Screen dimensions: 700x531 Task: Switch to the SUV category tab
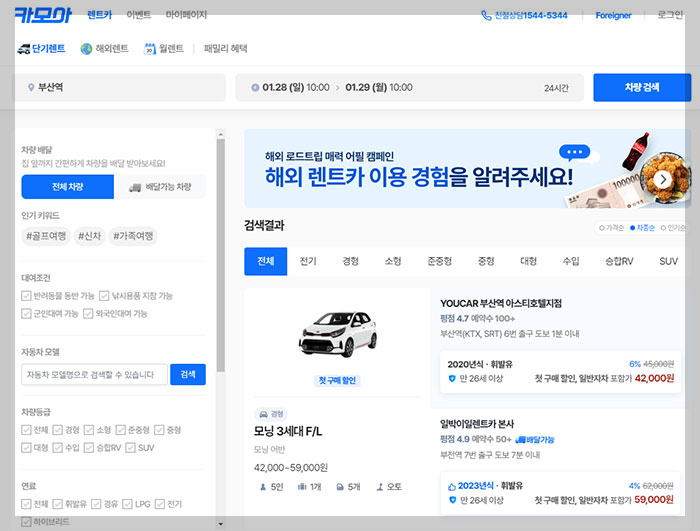click(668, 261)
